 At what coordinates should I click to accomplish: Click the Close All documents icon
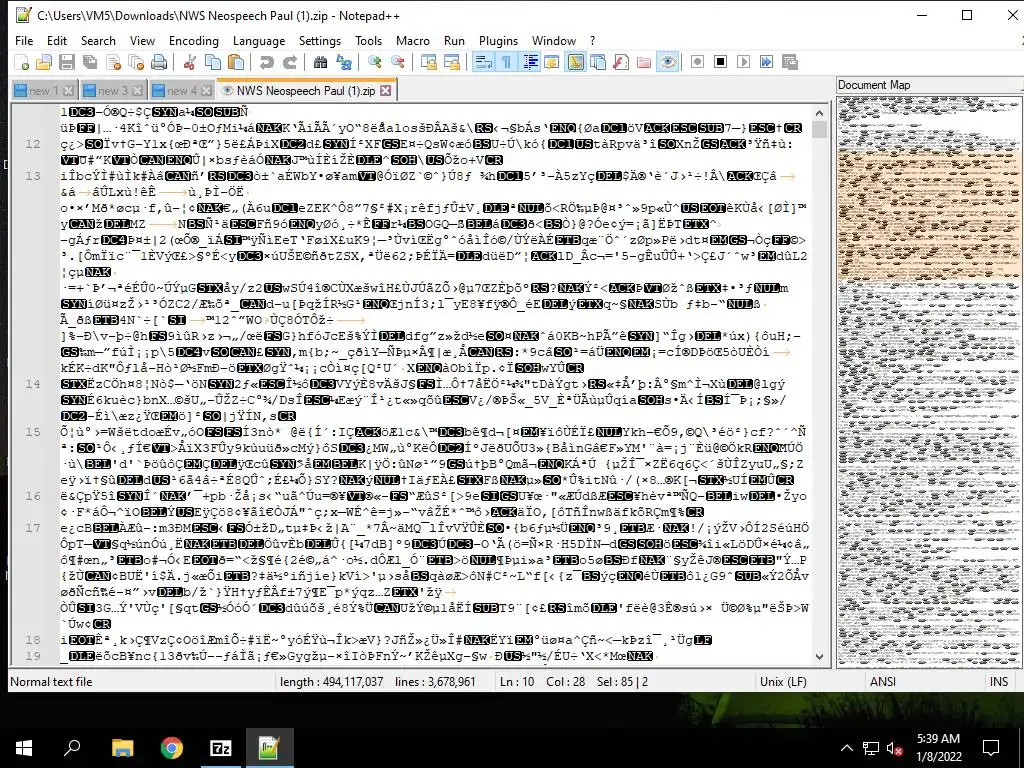point(136,62)
